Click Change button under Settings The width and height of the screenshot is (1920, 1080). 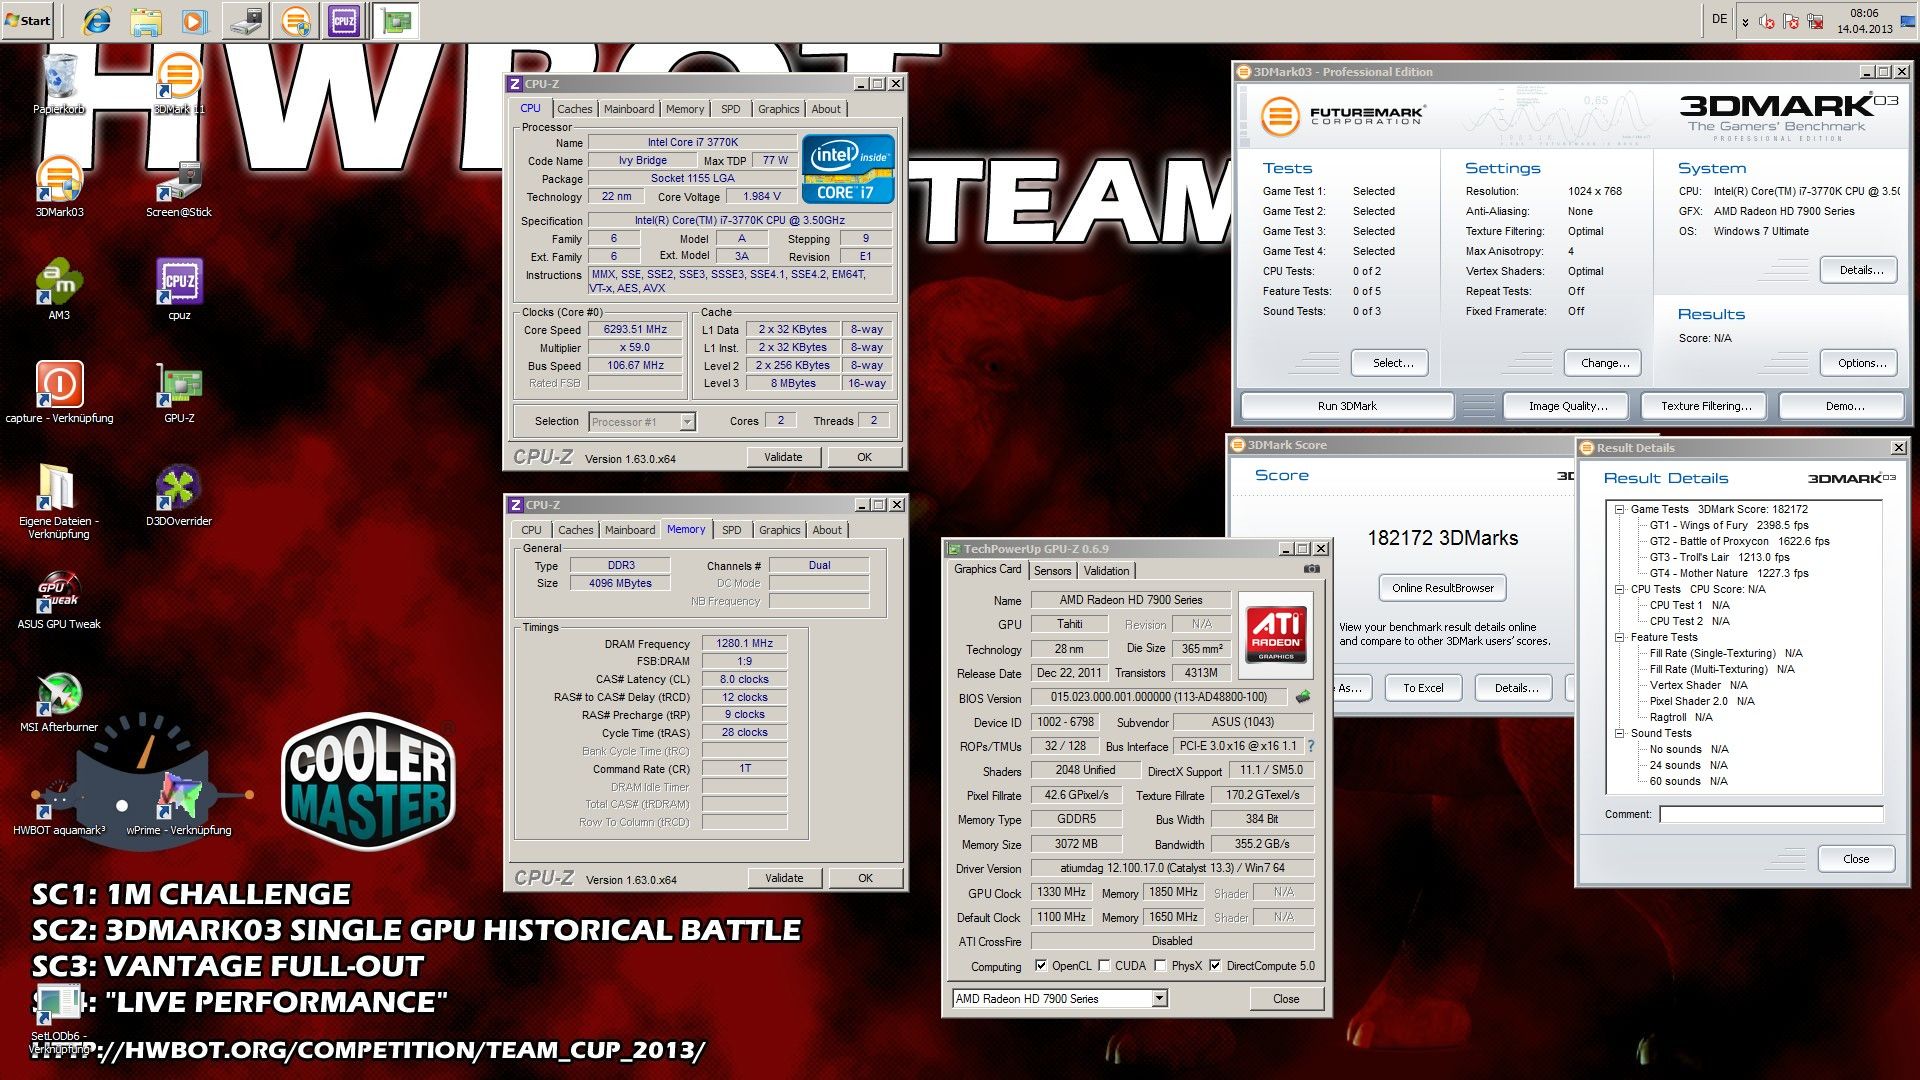(x=1605, y=363)
